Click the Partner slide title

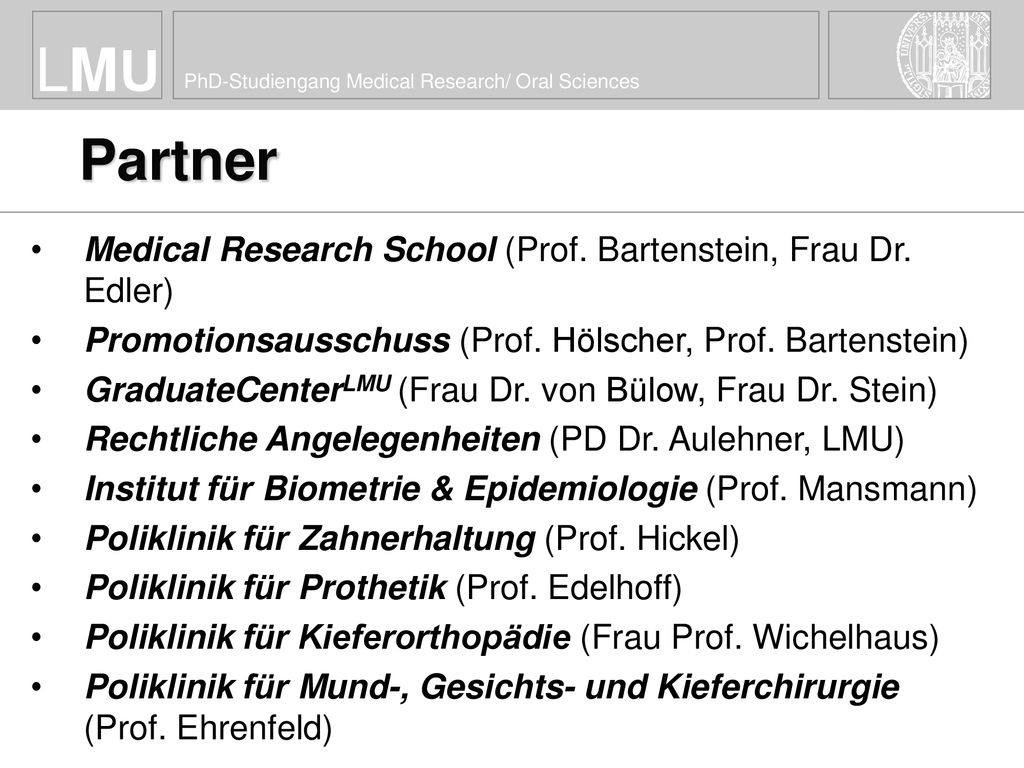pos(179,161)
